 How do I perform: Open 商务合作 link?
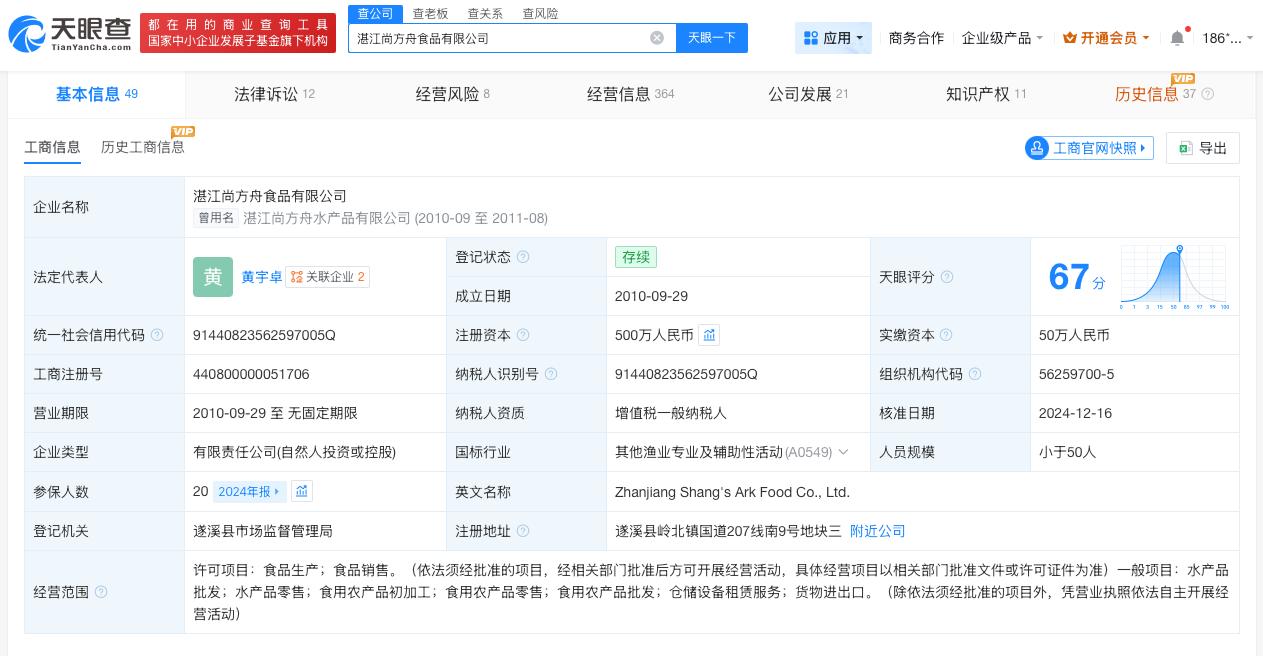point(916,38)
